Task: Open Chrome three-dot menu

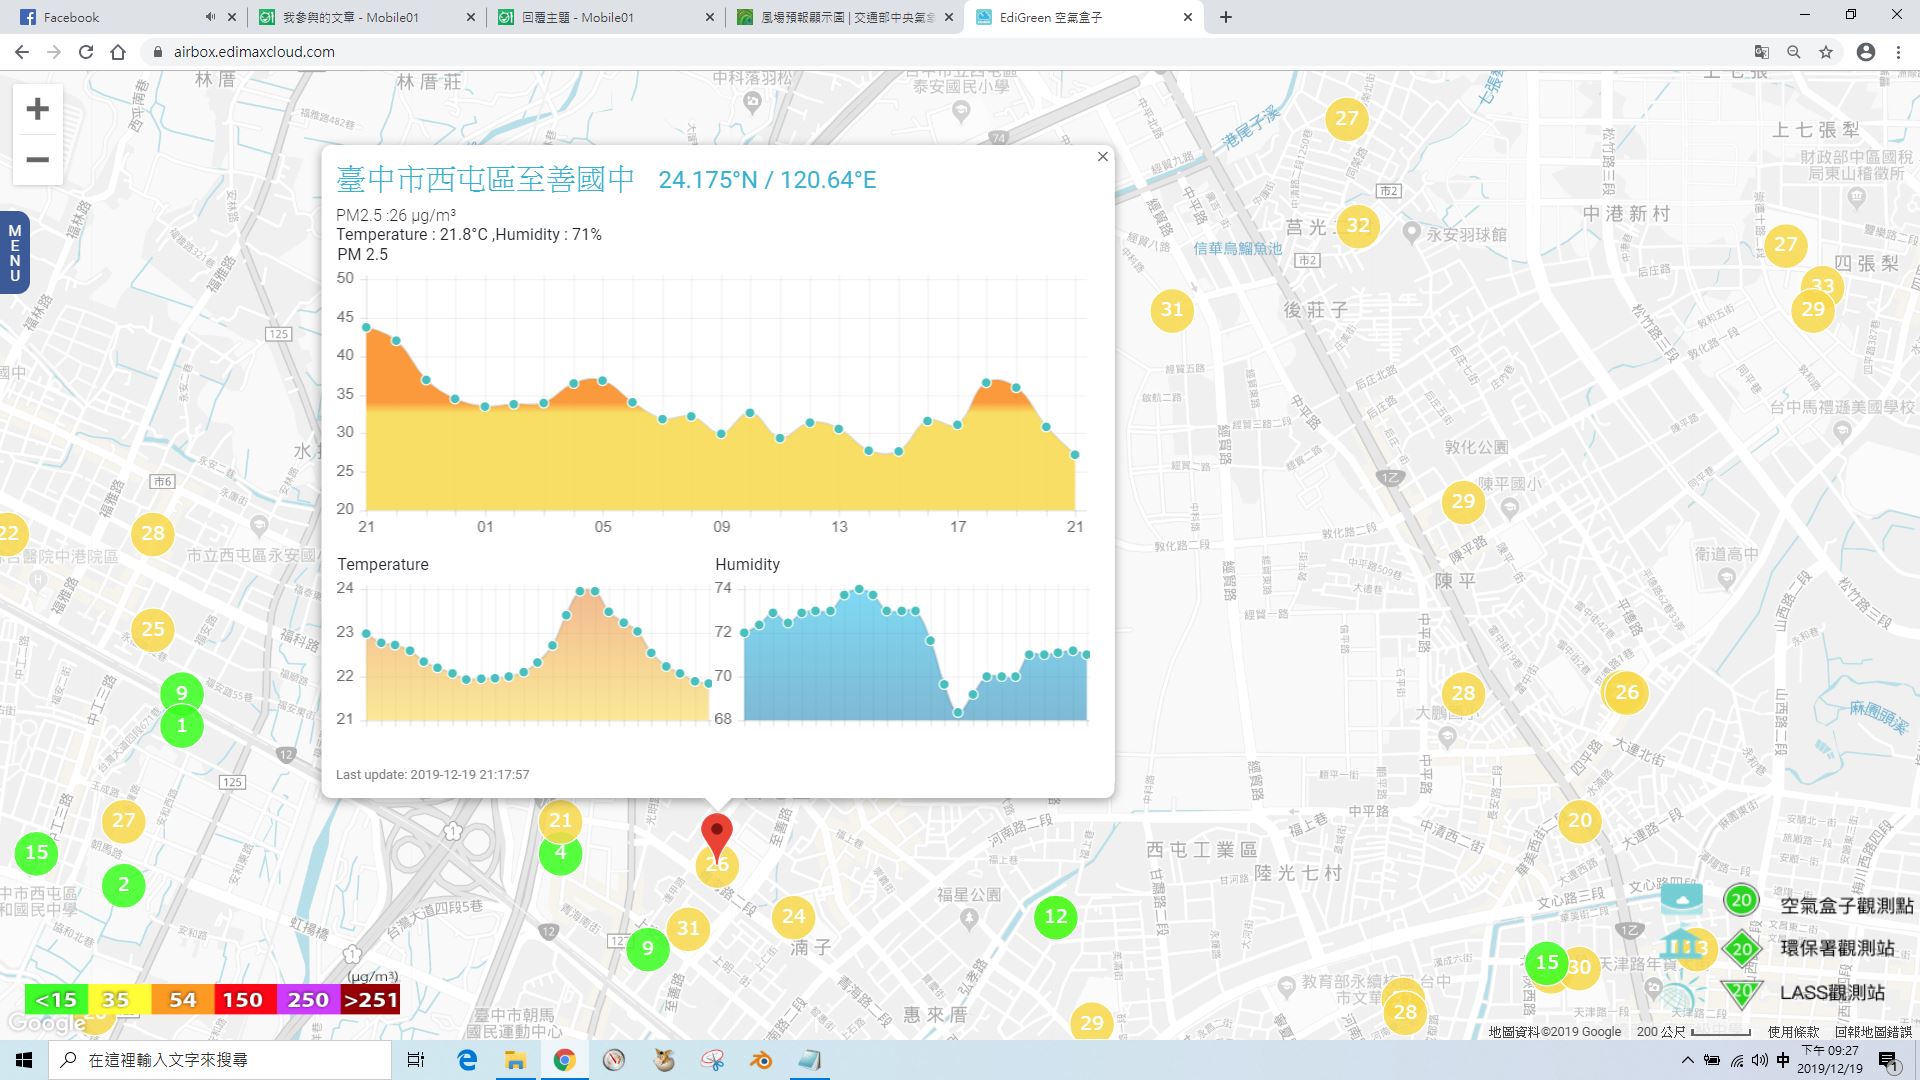Action: point(1898,52)
